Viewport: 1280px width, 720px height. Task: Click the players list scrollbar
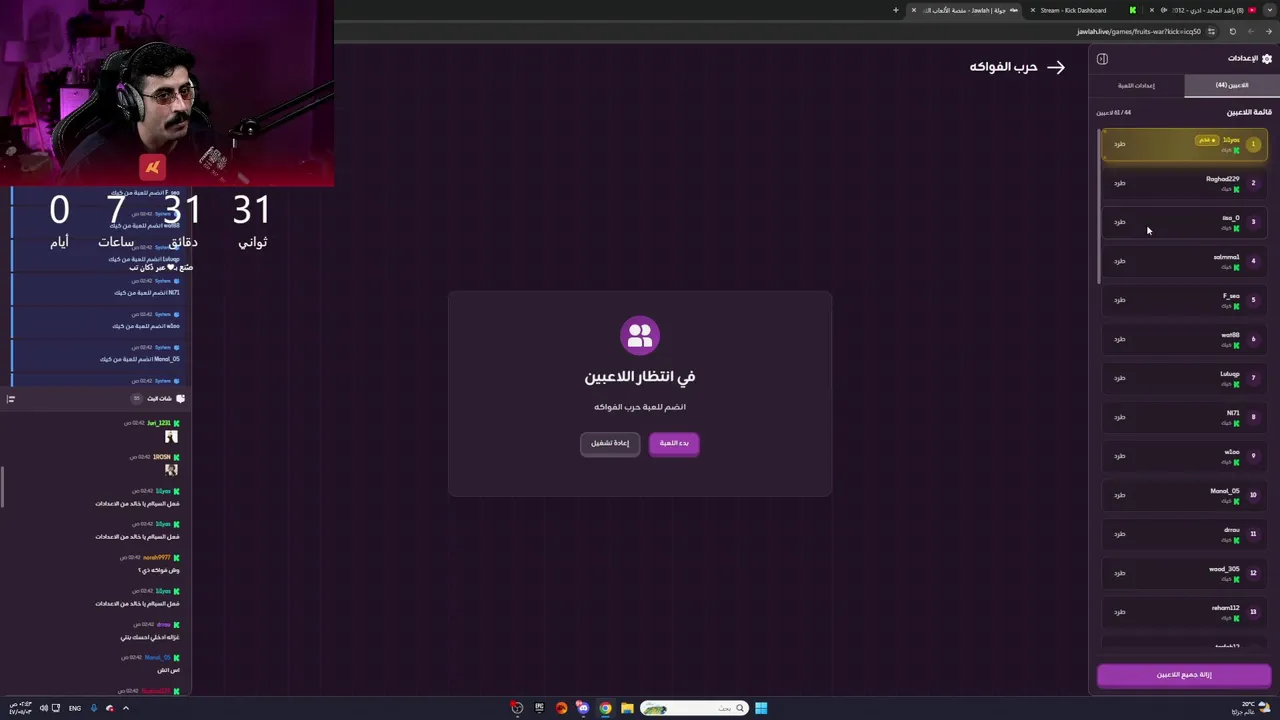(x=1099, y=205)
